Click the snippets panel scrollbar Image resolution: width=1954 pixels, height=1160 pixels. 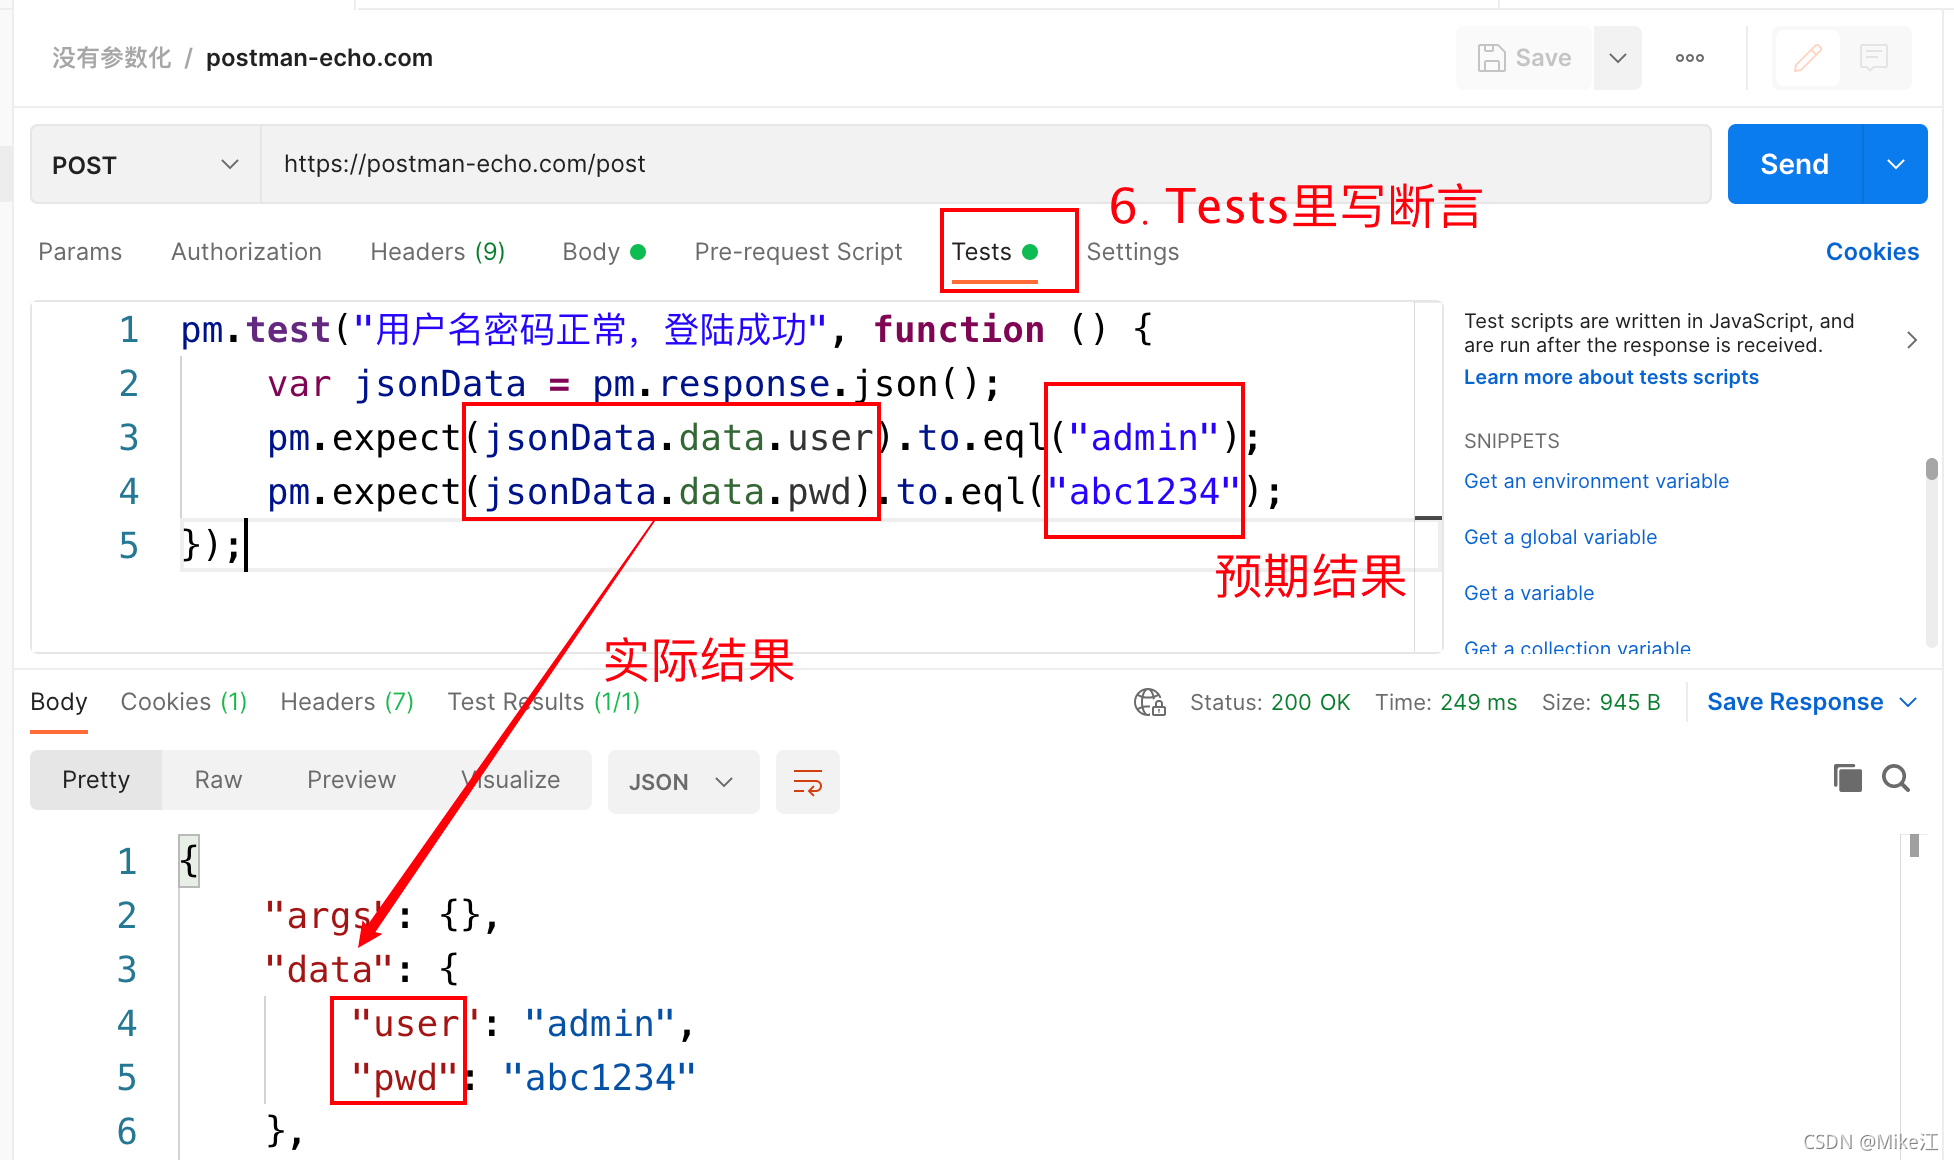pos(1932,470)
